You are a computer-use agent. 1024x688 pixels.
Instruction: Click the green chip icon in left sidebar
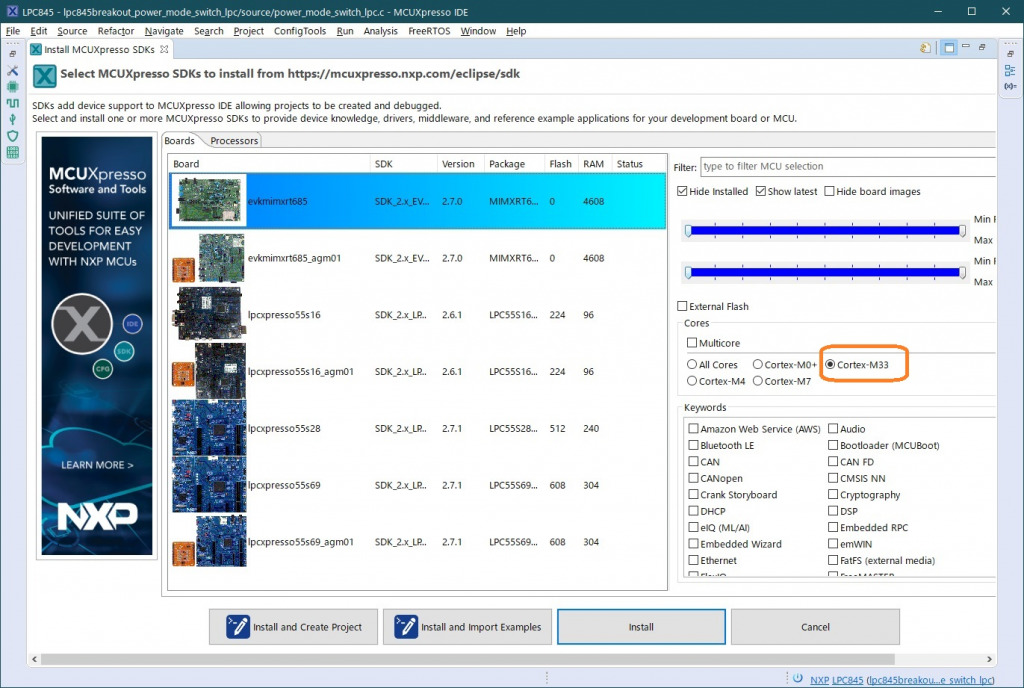click(13, 87)
